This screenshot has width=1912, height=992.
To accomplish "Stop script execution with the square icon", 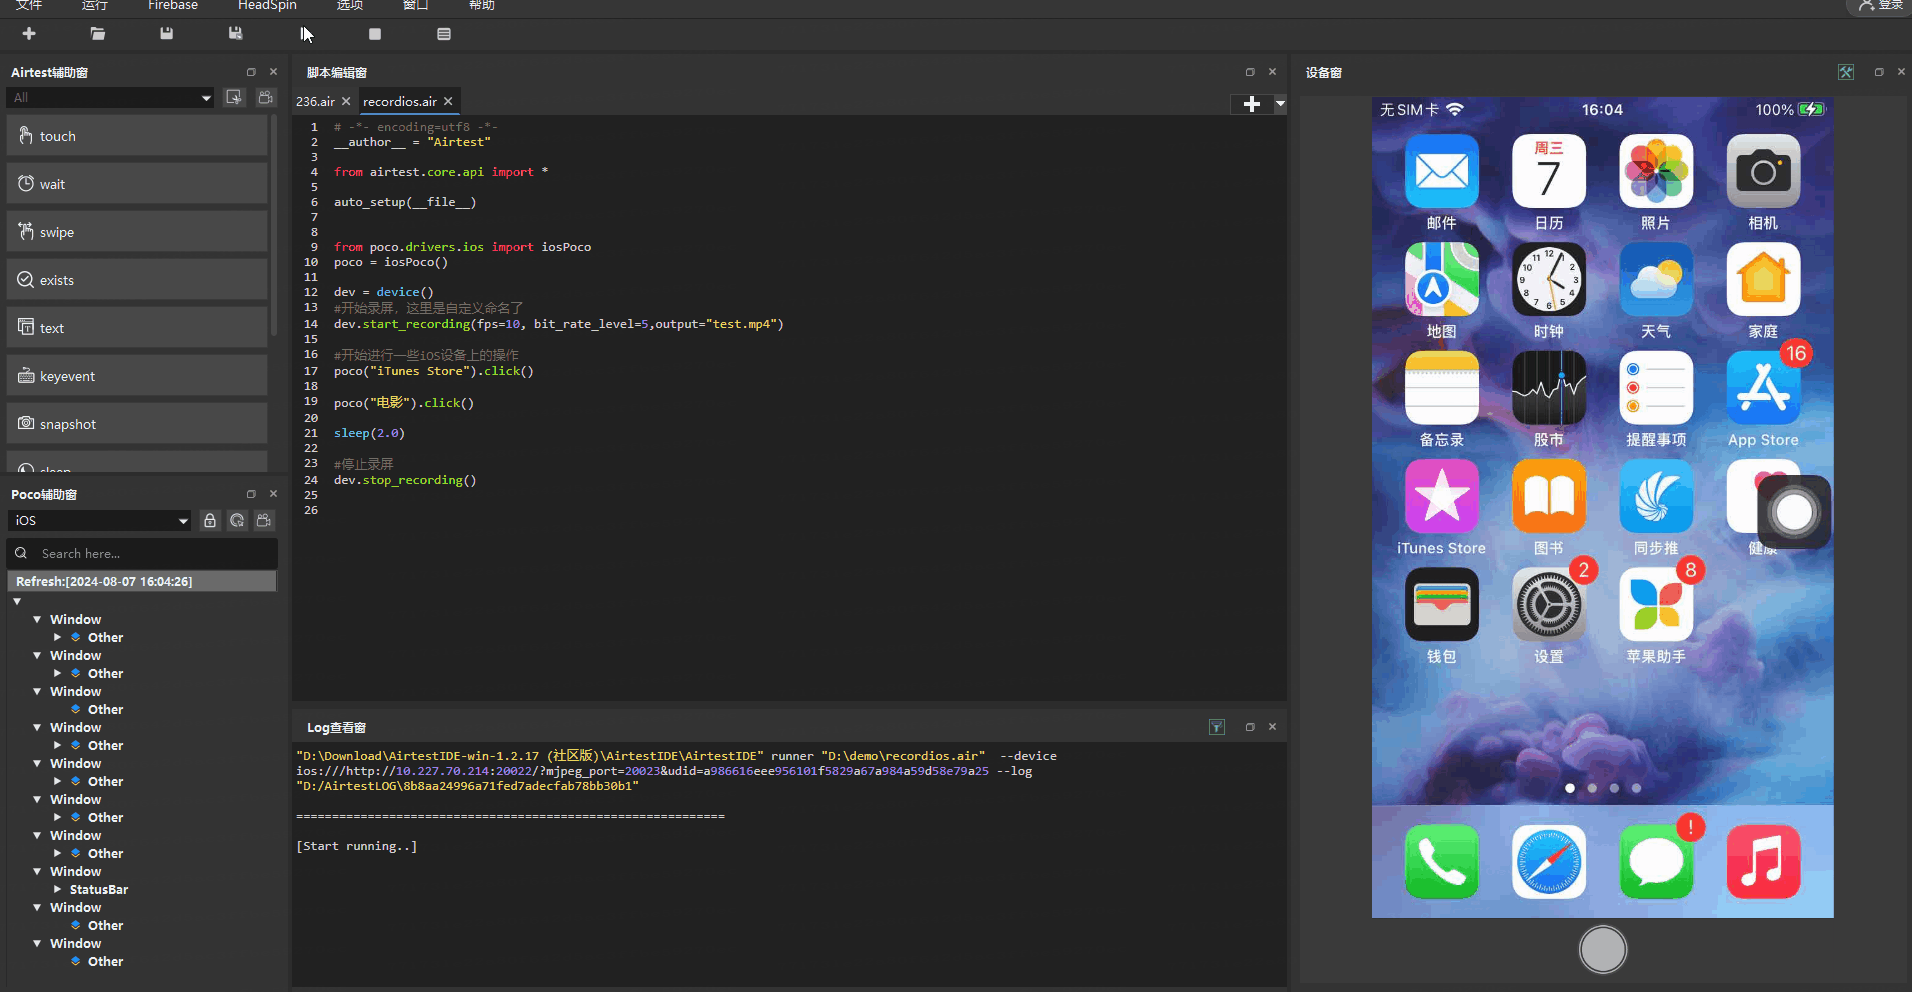I will [375, 33].
